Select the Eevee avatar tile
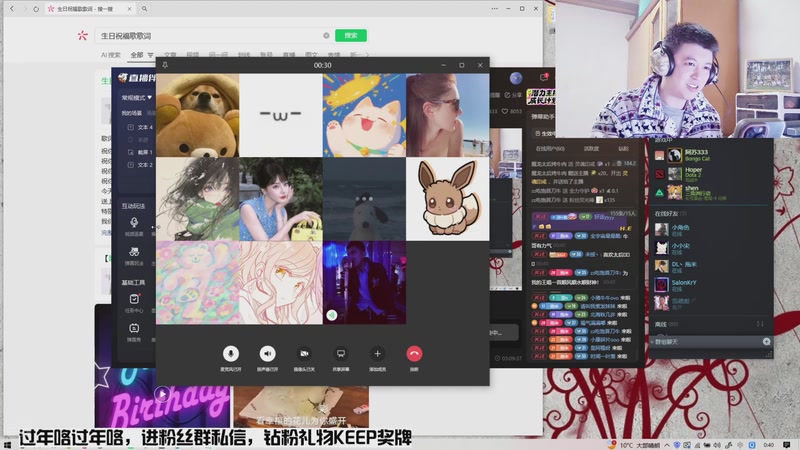Screen dimensions: 800x450 point(447,199)
